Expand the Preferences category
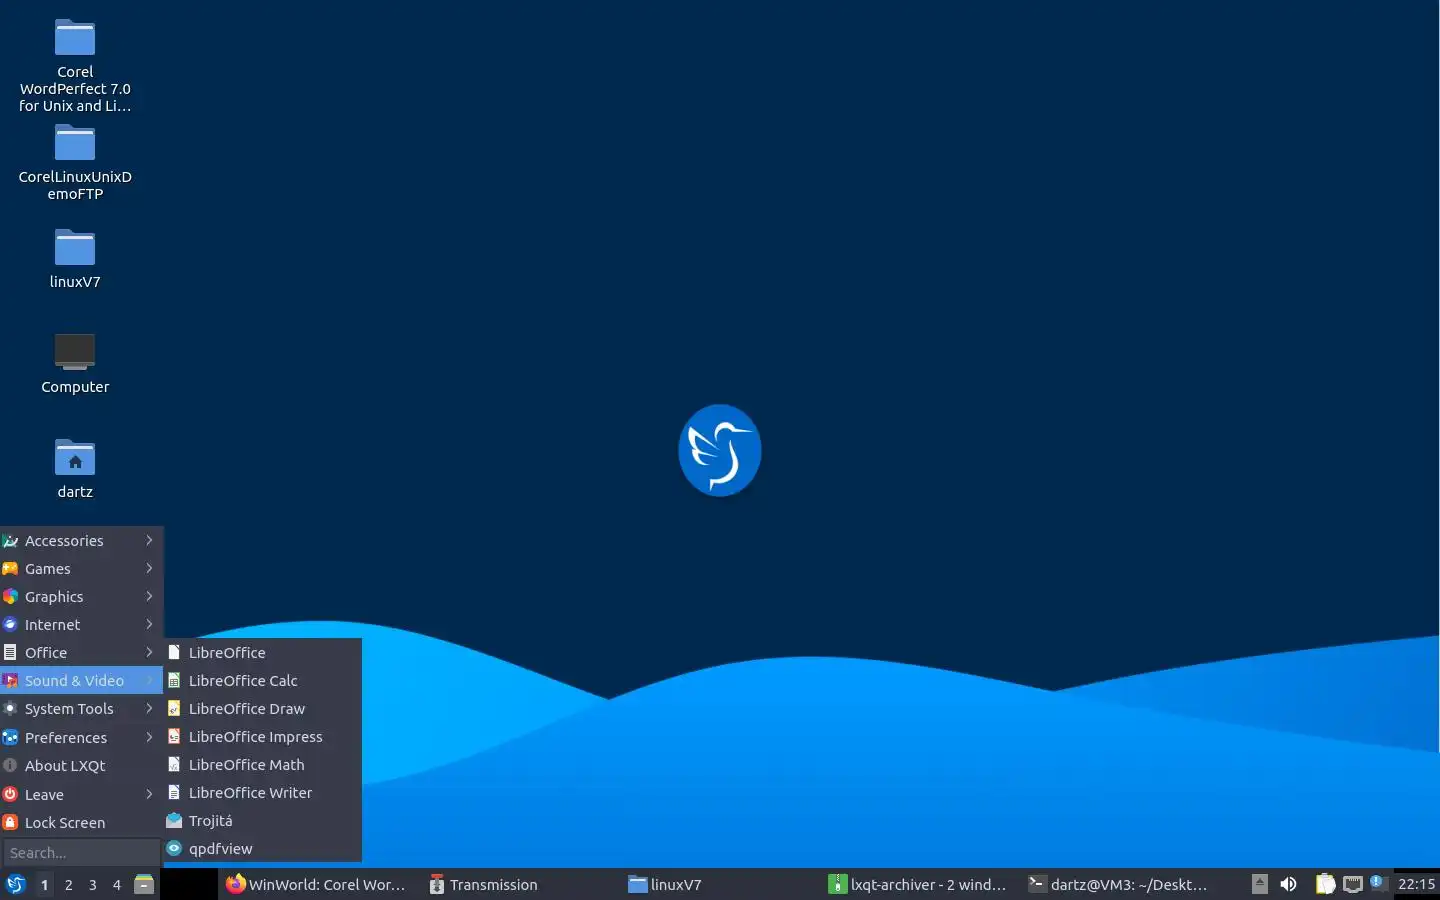Image resolution: width=1440 pixels, height=900 pixels. (81, 737)
